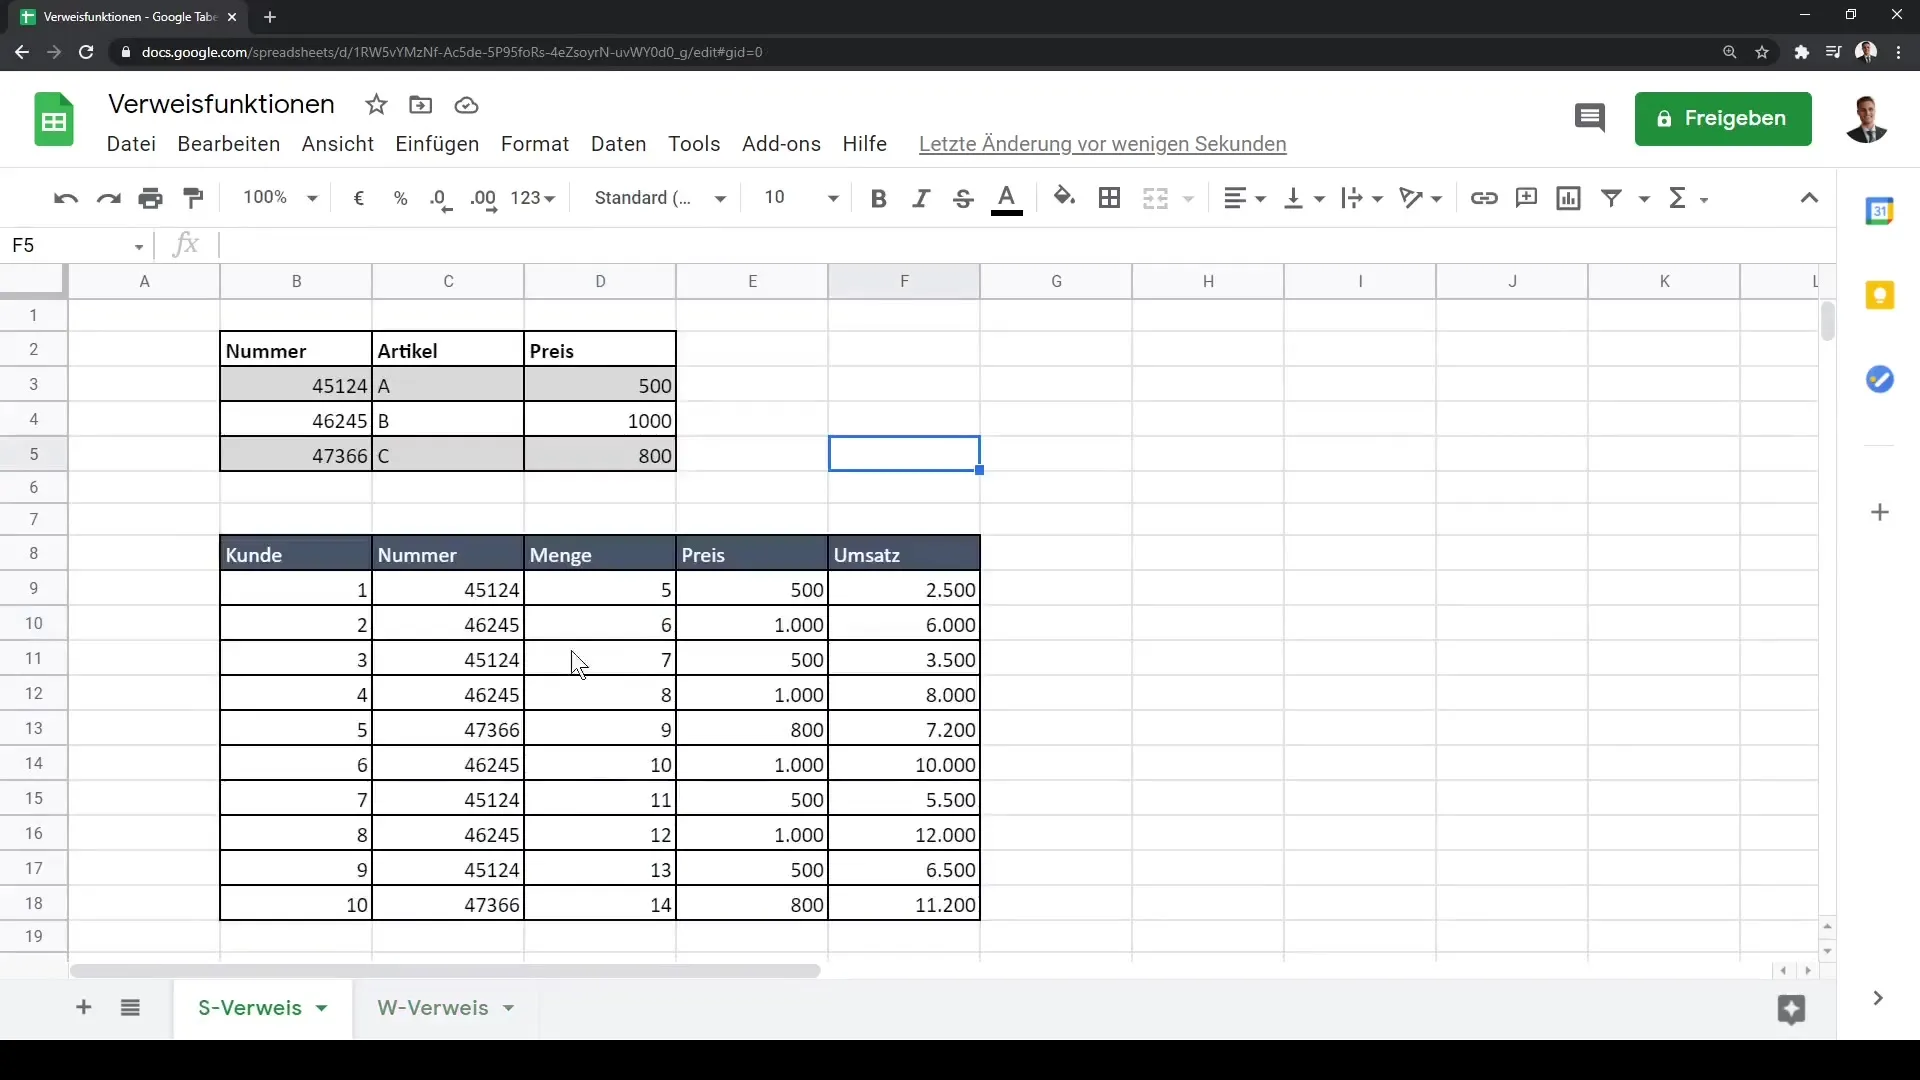Open the Bearbeiten menu
Screen dimensions: 1920x1080
click(229, 144)
